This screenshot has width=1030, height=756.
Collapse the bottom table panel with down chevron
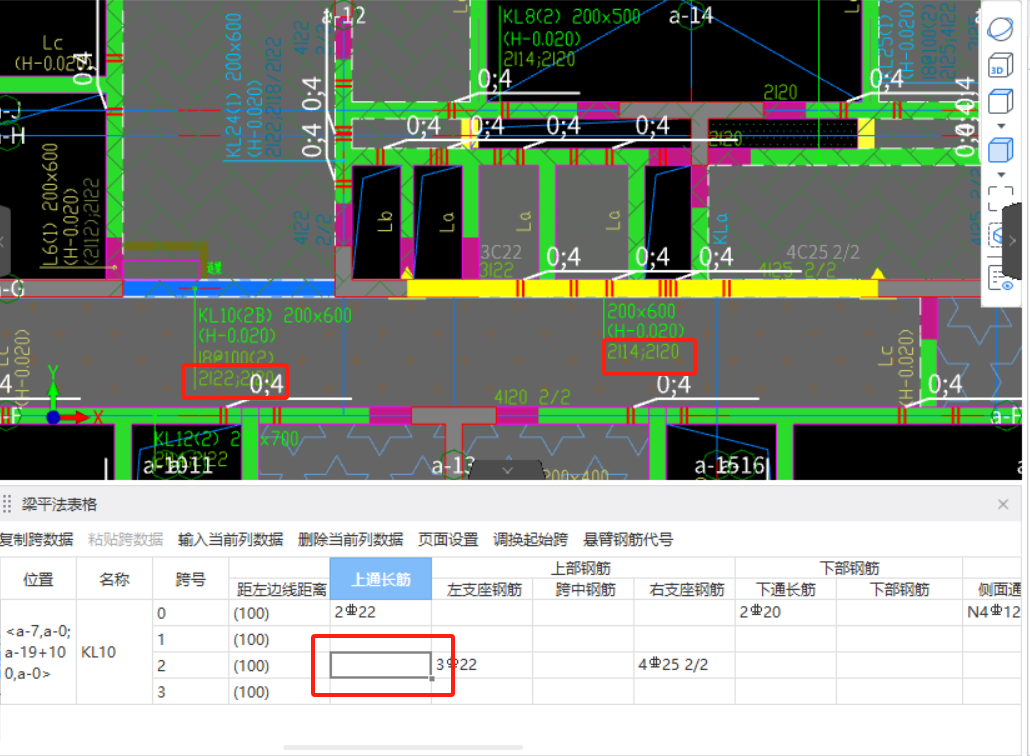(x=507, y=470)
